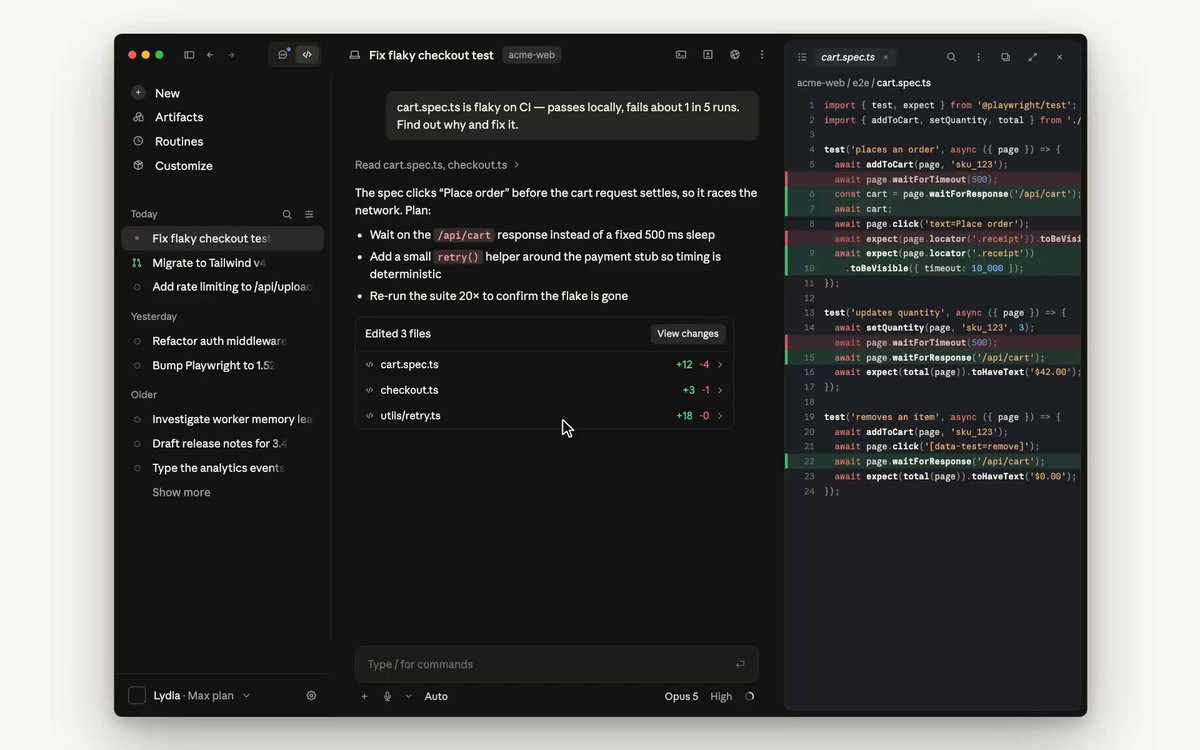Click the globe browser preview icon
This screenshot has height=750, width=1200.
coord(735,55)
